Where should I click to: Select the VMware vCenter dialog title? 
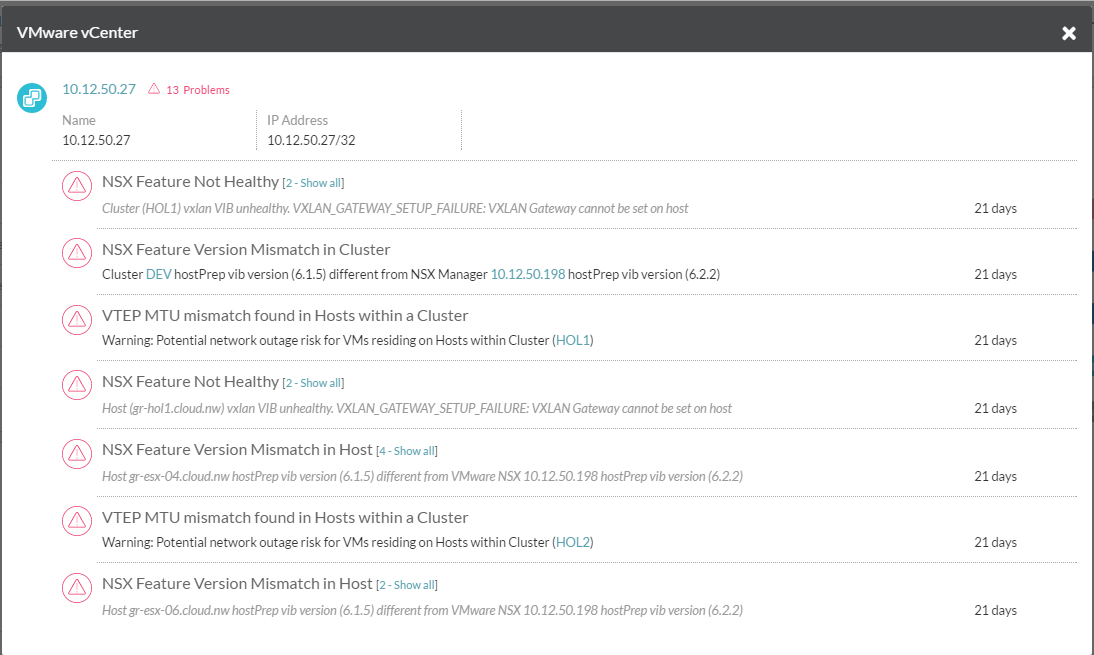[77, 32]
